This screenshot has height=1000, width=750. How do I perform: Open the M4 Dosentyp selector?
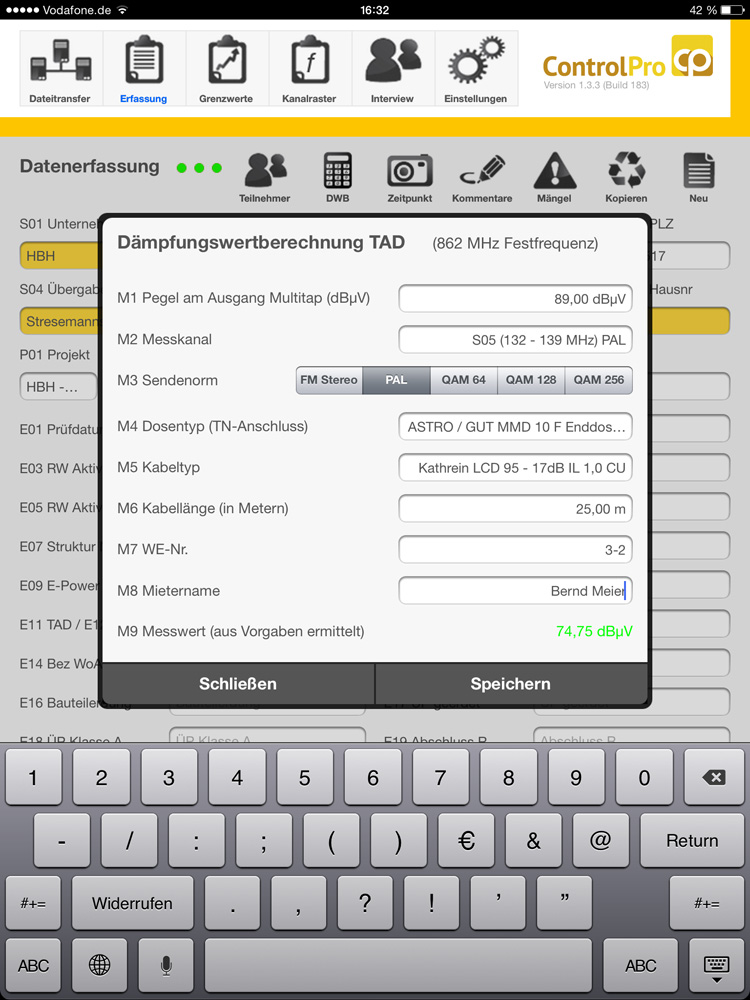515,427
